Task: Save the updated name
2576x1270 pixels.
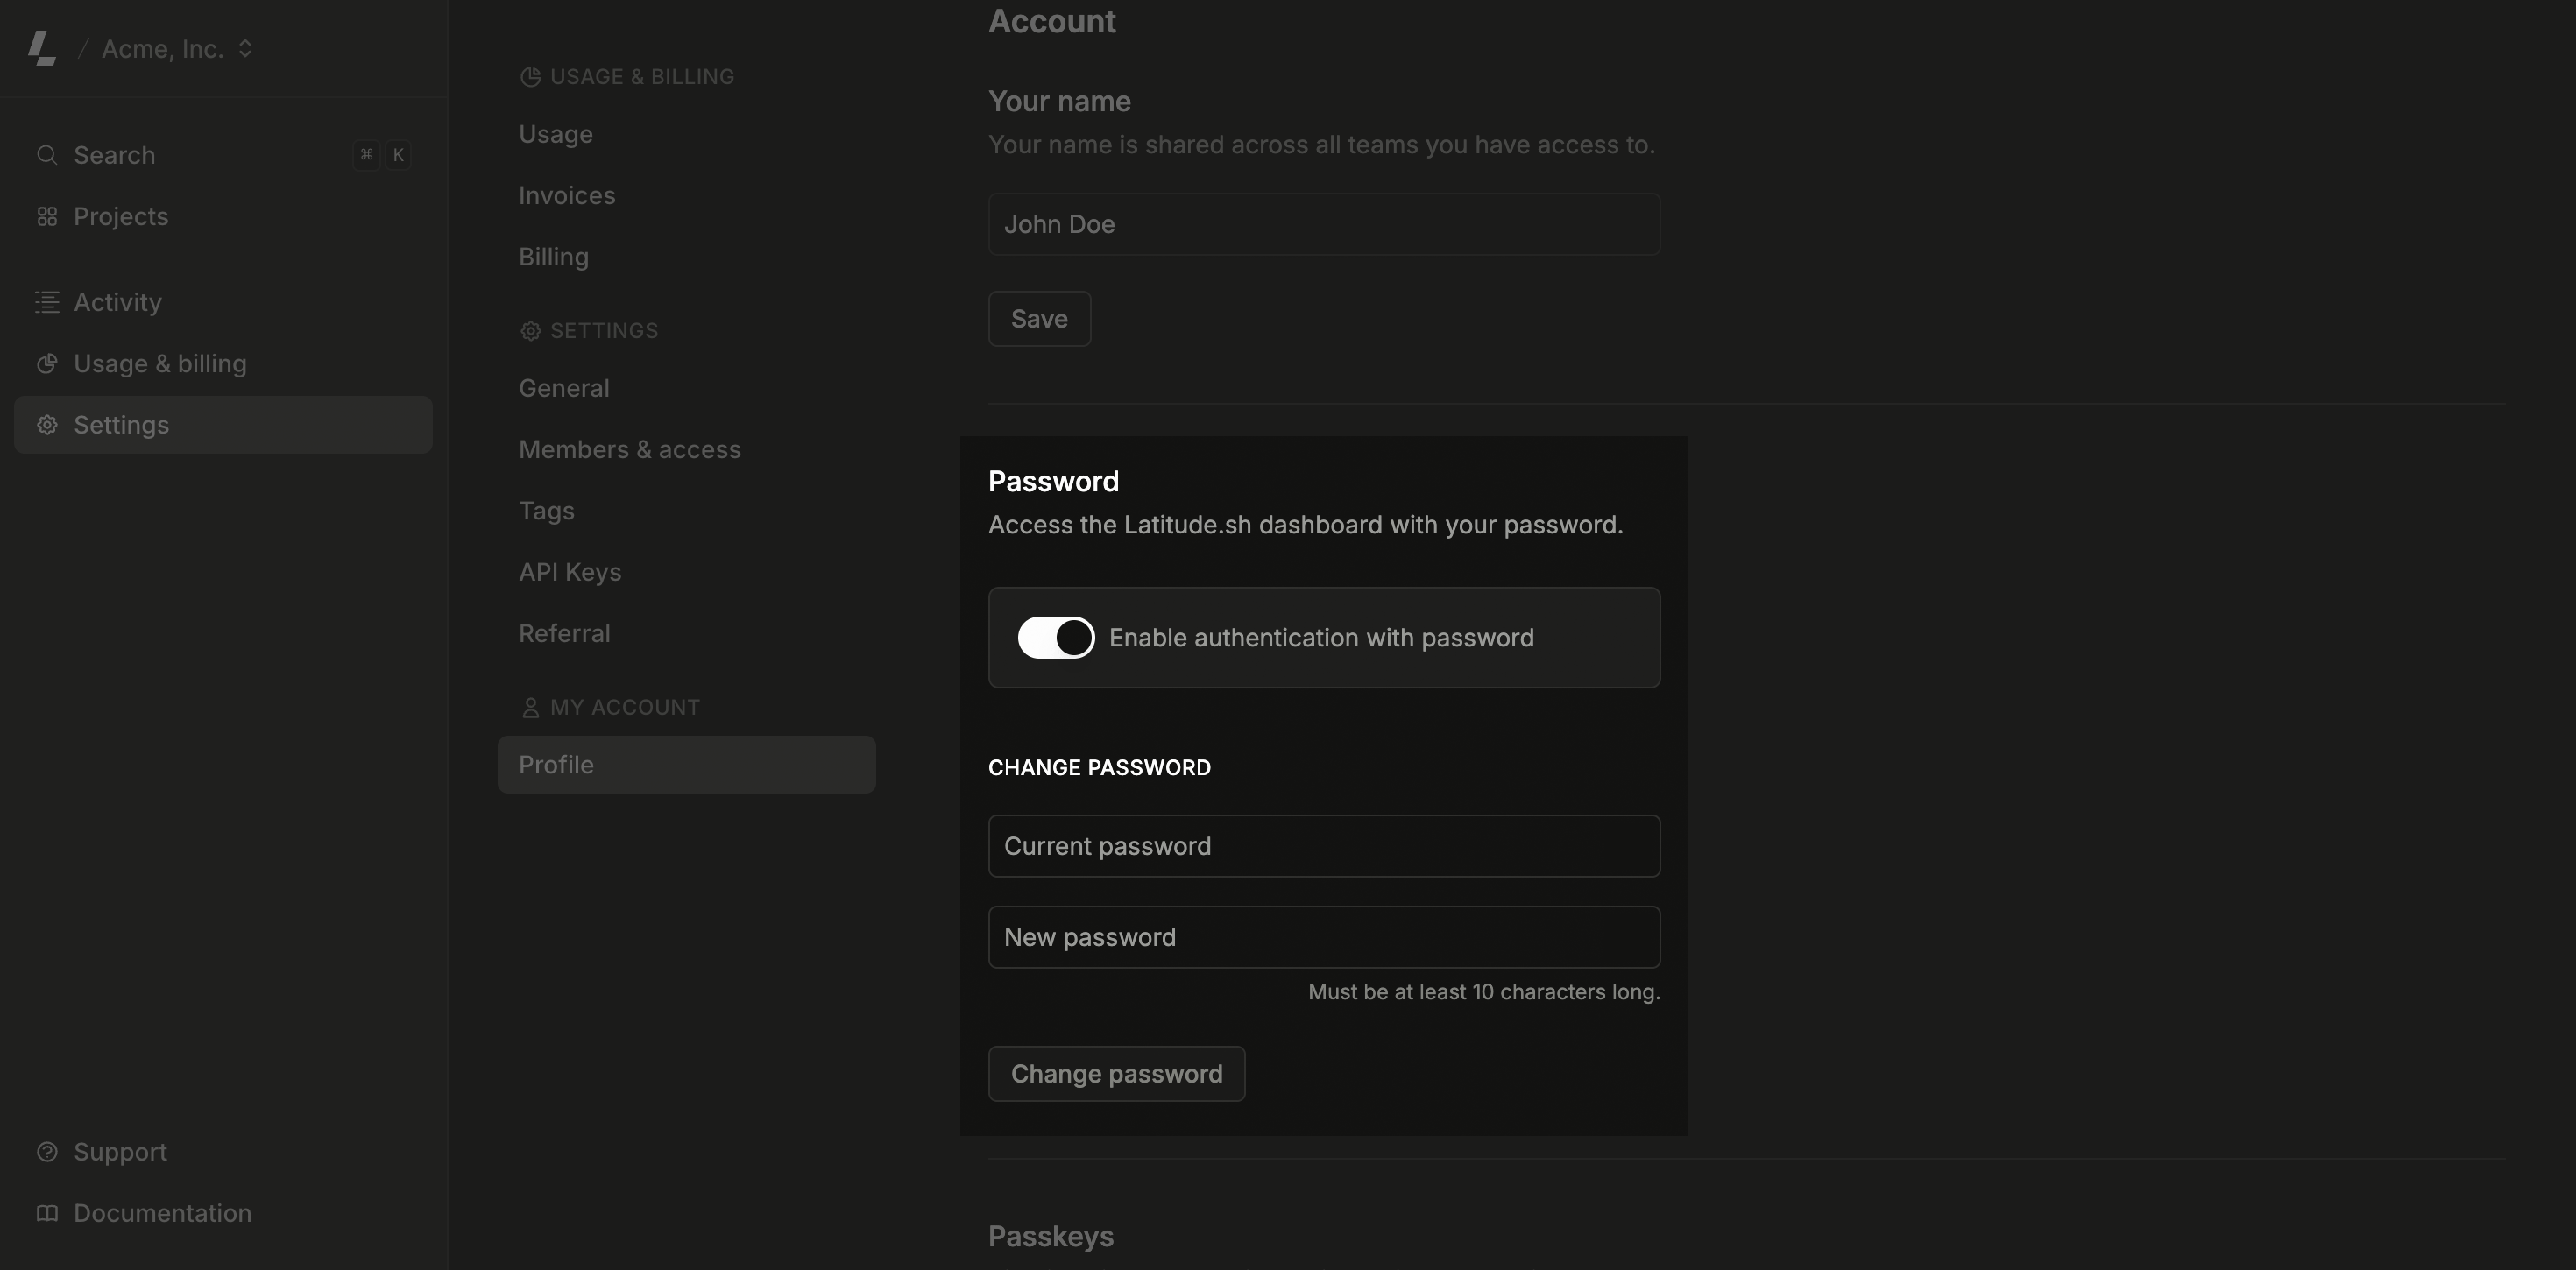Action: [x=1038, y=318]
